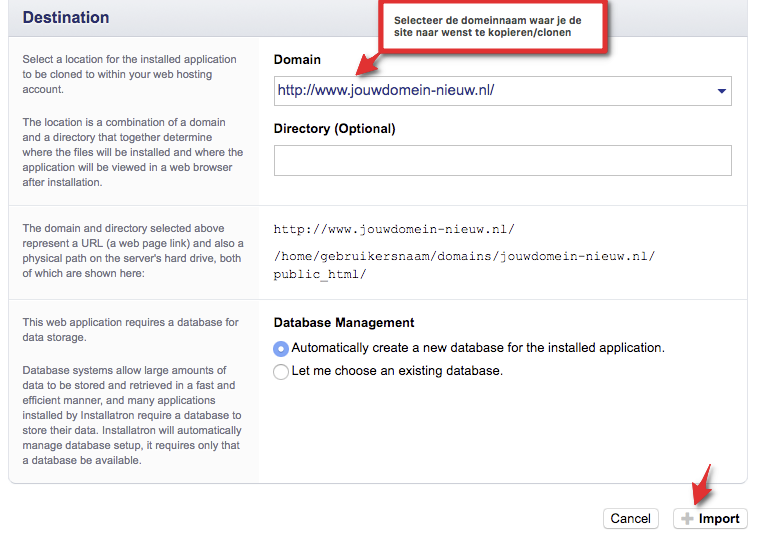Click the Destination section heading
This screenshot has height=542, width=761.
pos(66,18)
